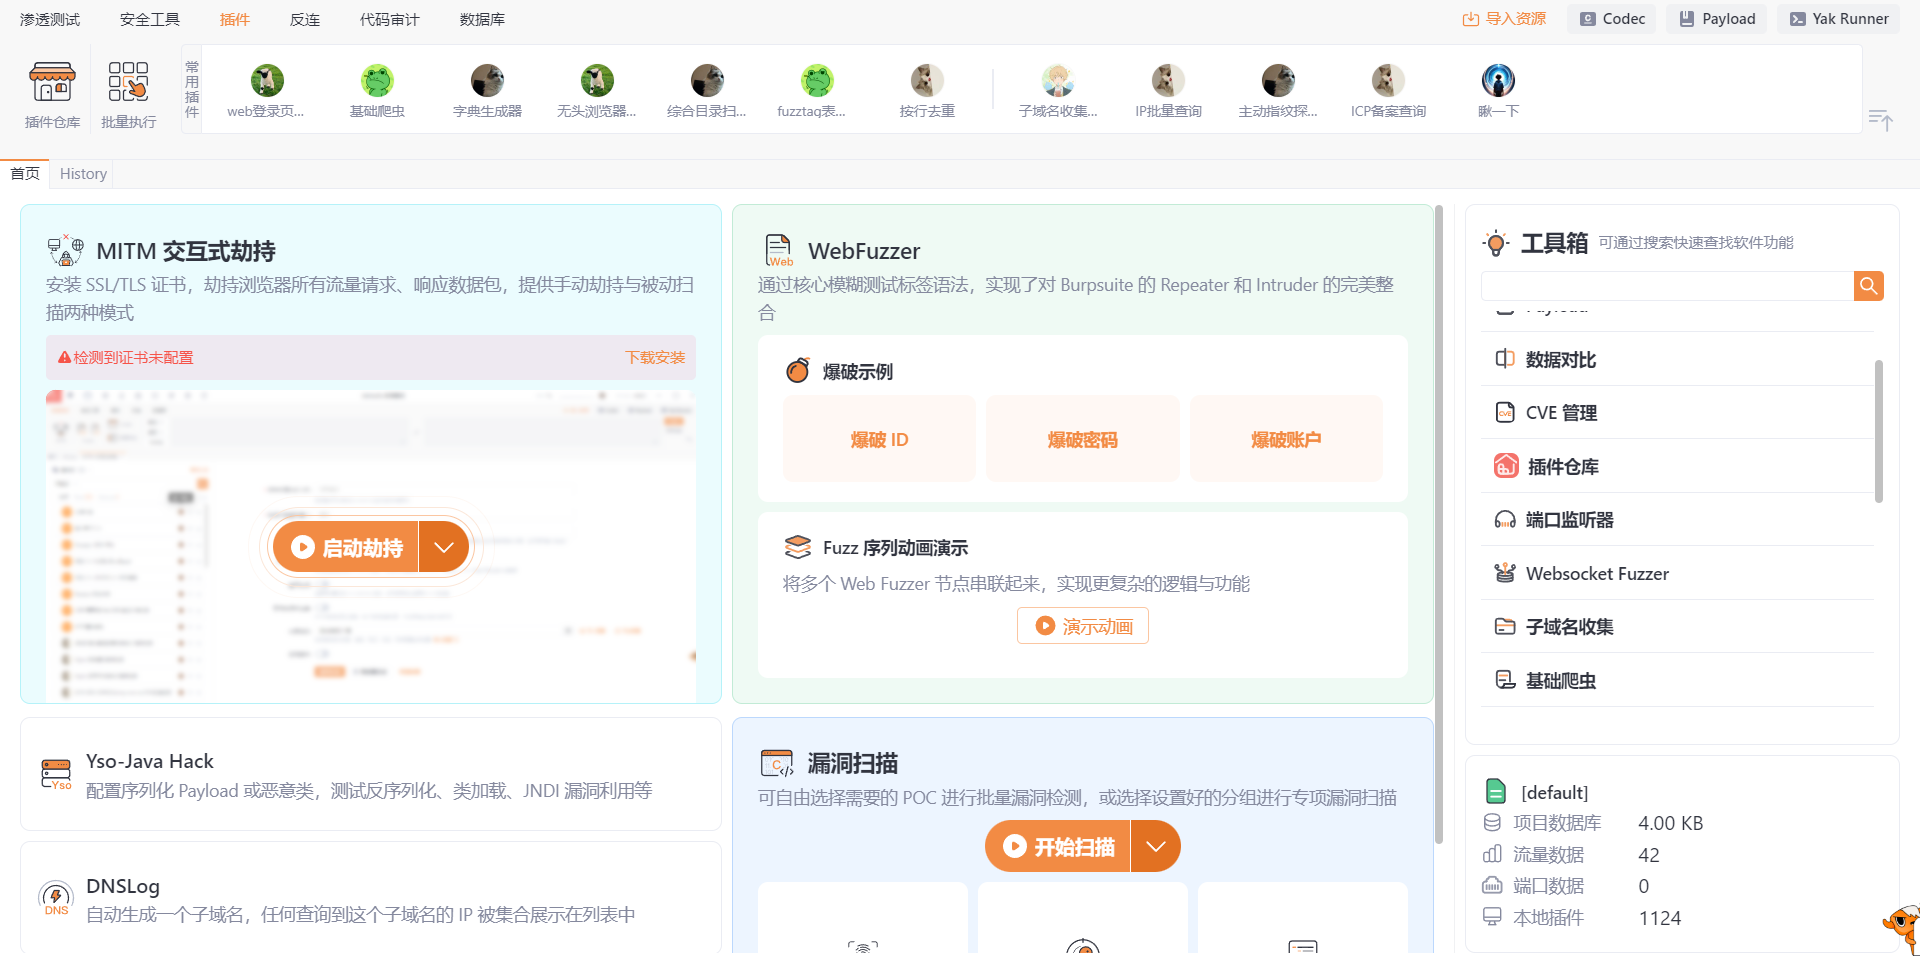The width and height of the screenshot is (1920, 966).
Task: Open the 字典生成器 plugin
Action: pos(486,90)
